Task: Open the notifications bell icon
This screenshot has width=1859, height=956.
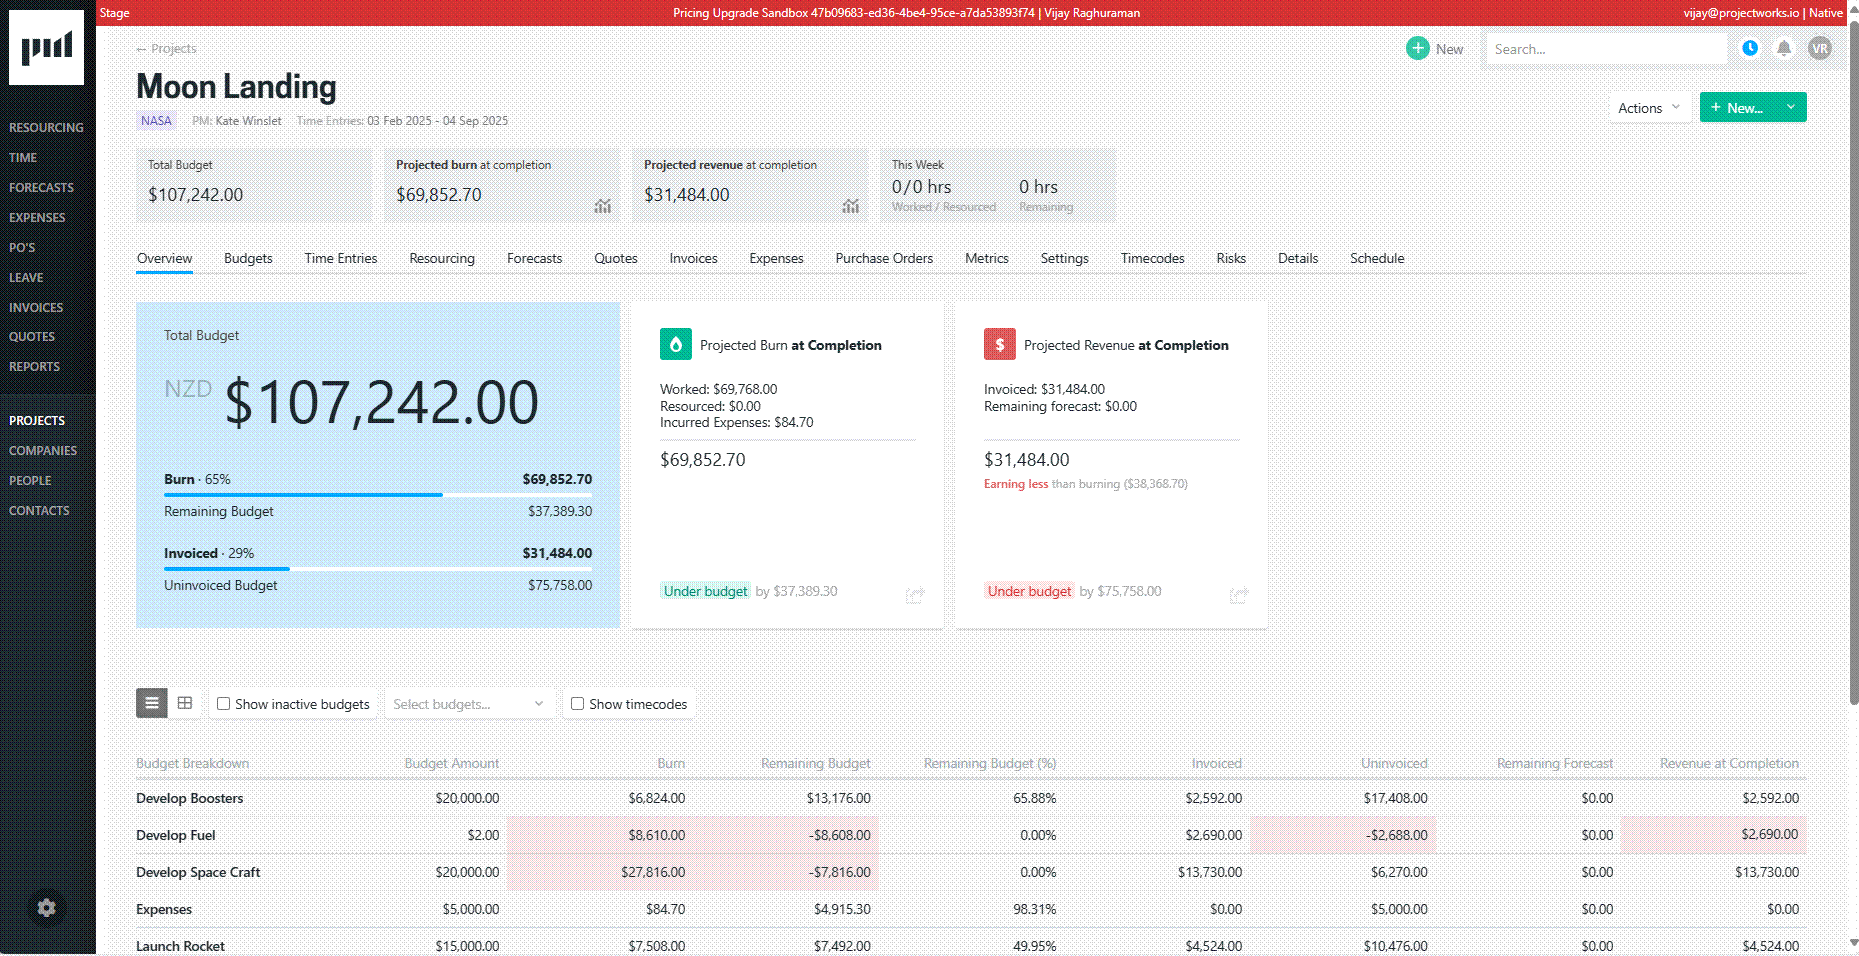Action: pos(1784,48)
